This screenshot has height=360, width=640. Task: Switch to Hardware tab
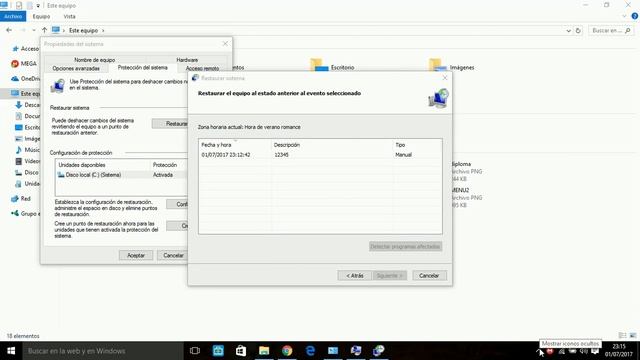click(187, 60)
